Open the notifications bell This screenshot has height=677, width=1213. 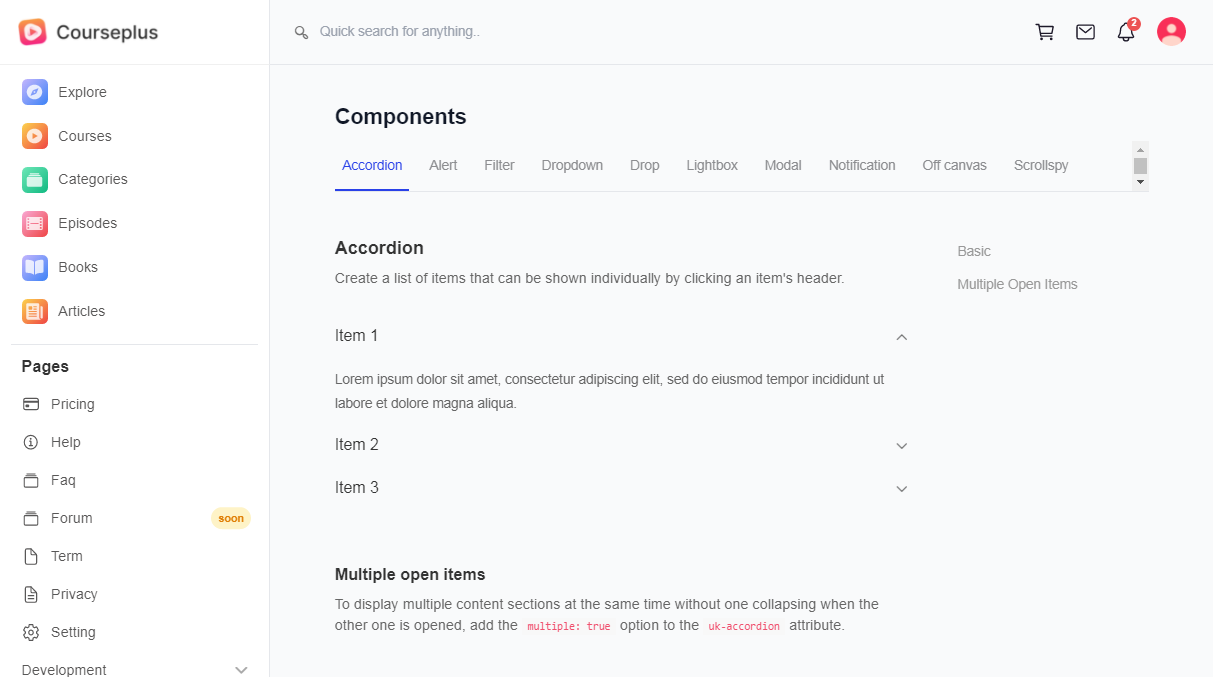pyautogui.click(x=1126, y=32)
